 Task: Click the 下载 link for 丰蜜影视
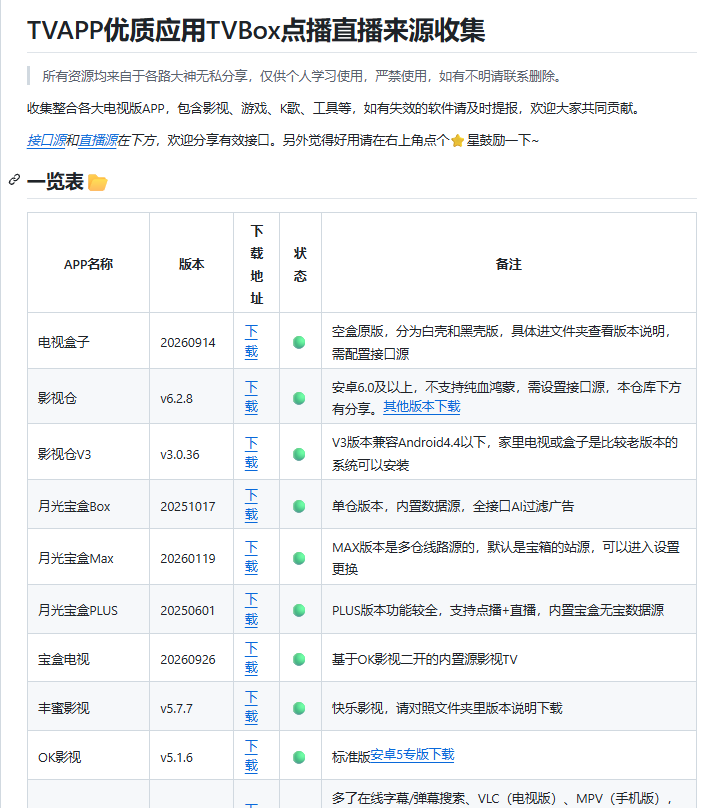[251, 708]
